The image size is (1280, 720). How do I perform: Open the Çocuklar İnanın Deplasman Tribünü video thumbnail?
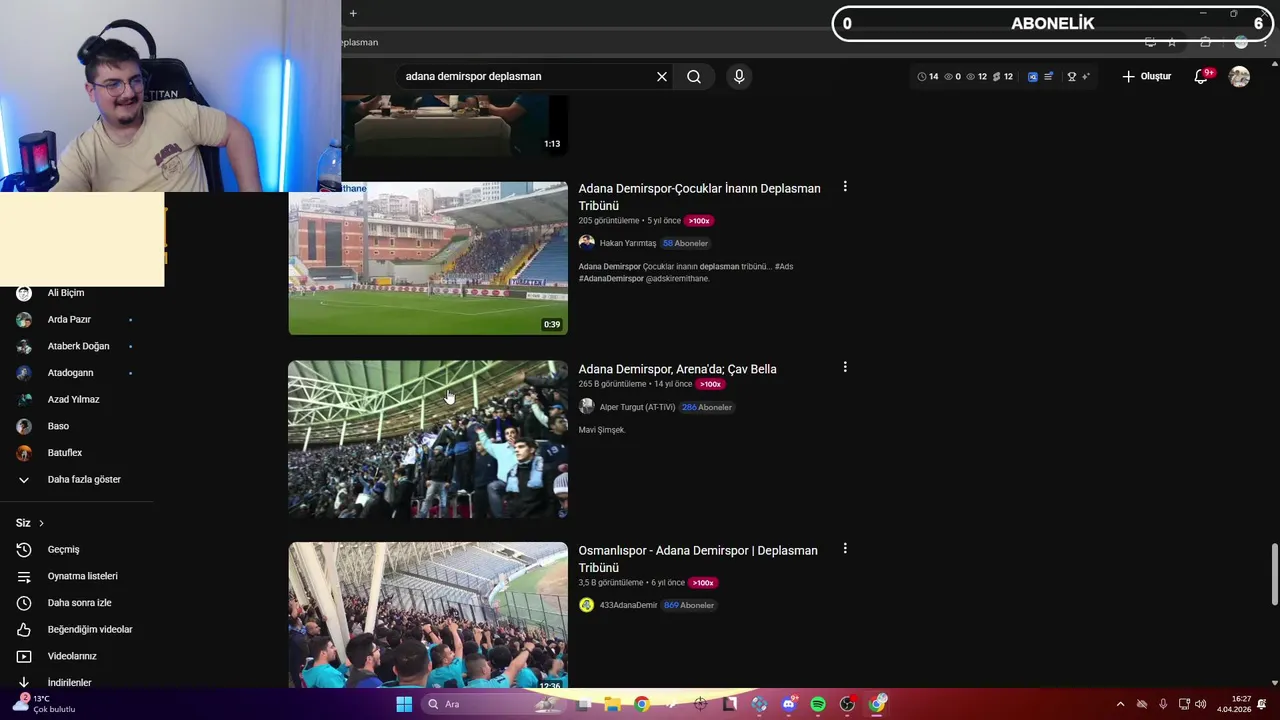coord(428,258)
